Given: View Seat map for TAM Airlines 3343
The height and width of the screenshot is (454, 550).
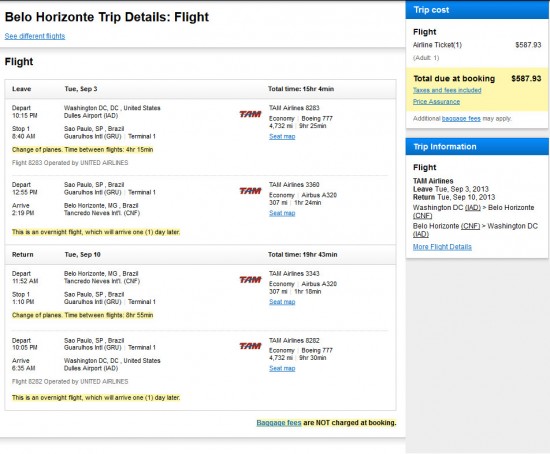Looking at the screenshot, I should tap(282, 302).
